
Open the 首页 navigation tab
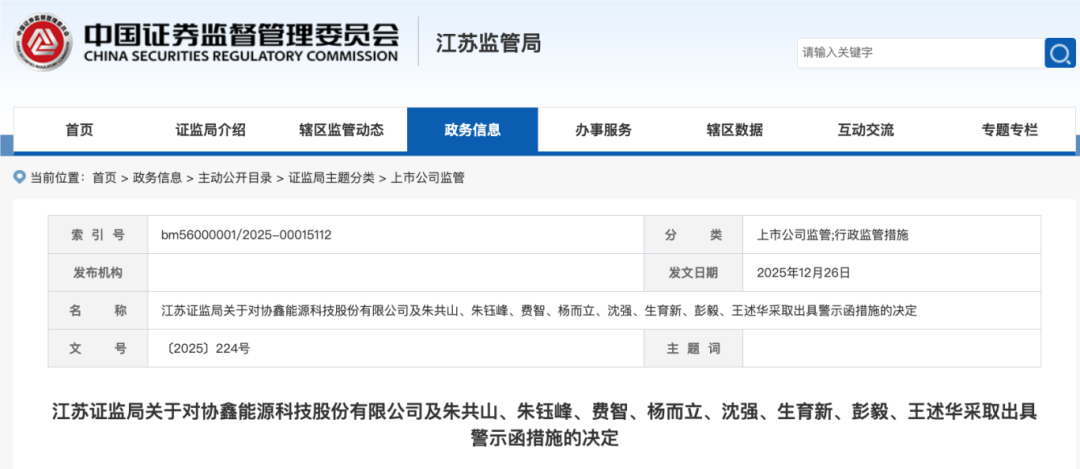[79, 129]
